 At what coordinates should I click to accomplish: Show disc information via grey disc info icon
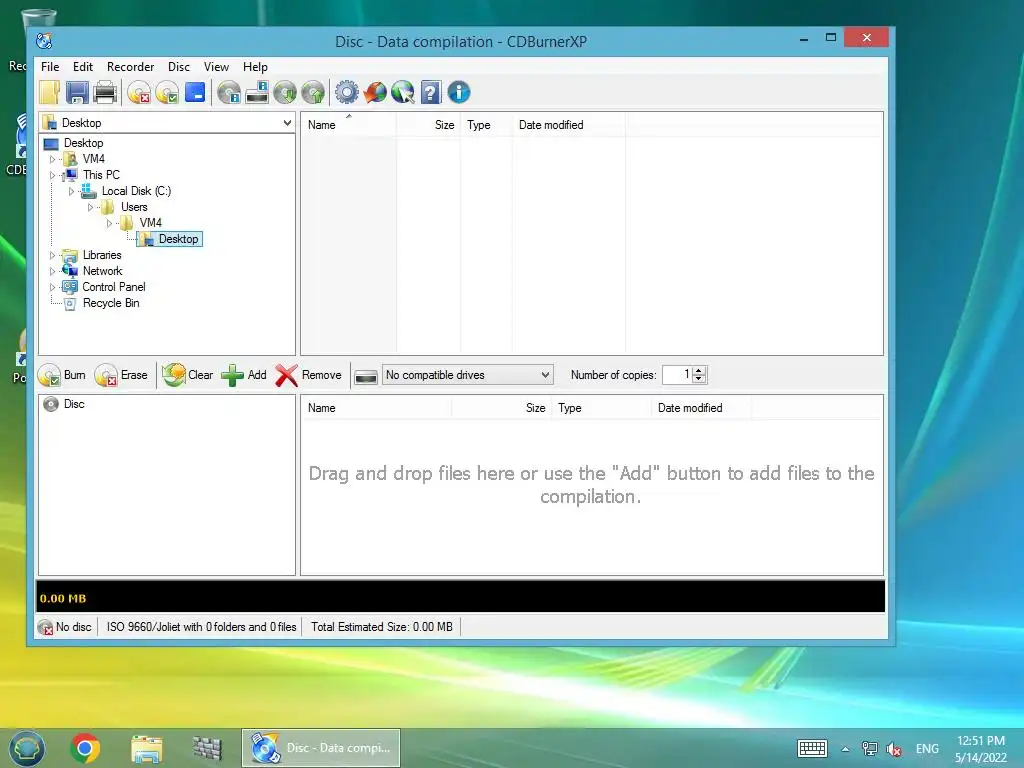(x=229, y=93)
